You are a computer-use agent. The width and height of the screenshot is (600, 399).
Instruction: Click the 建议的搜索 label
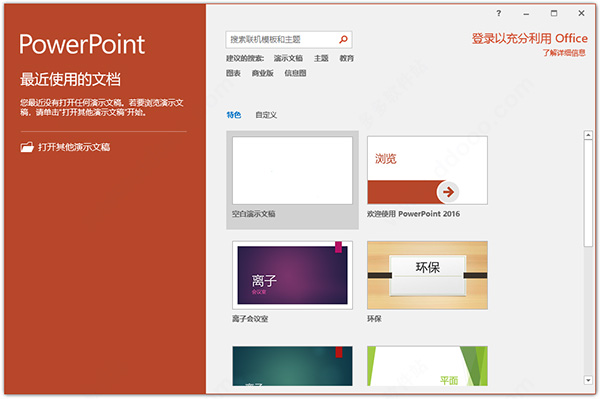tap(245, 58)
